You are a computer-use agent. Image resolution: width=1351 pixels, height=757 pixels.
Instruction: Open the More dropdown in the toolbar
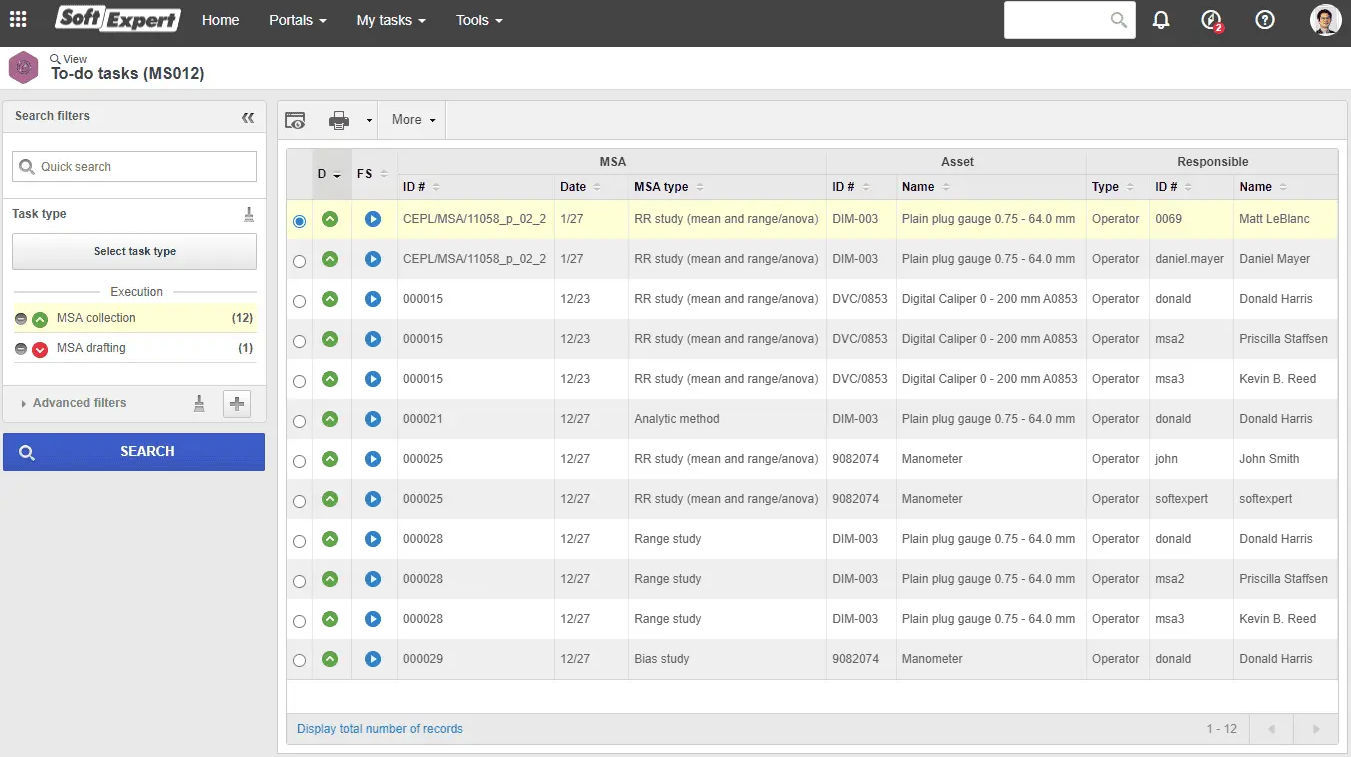(410, 119)
